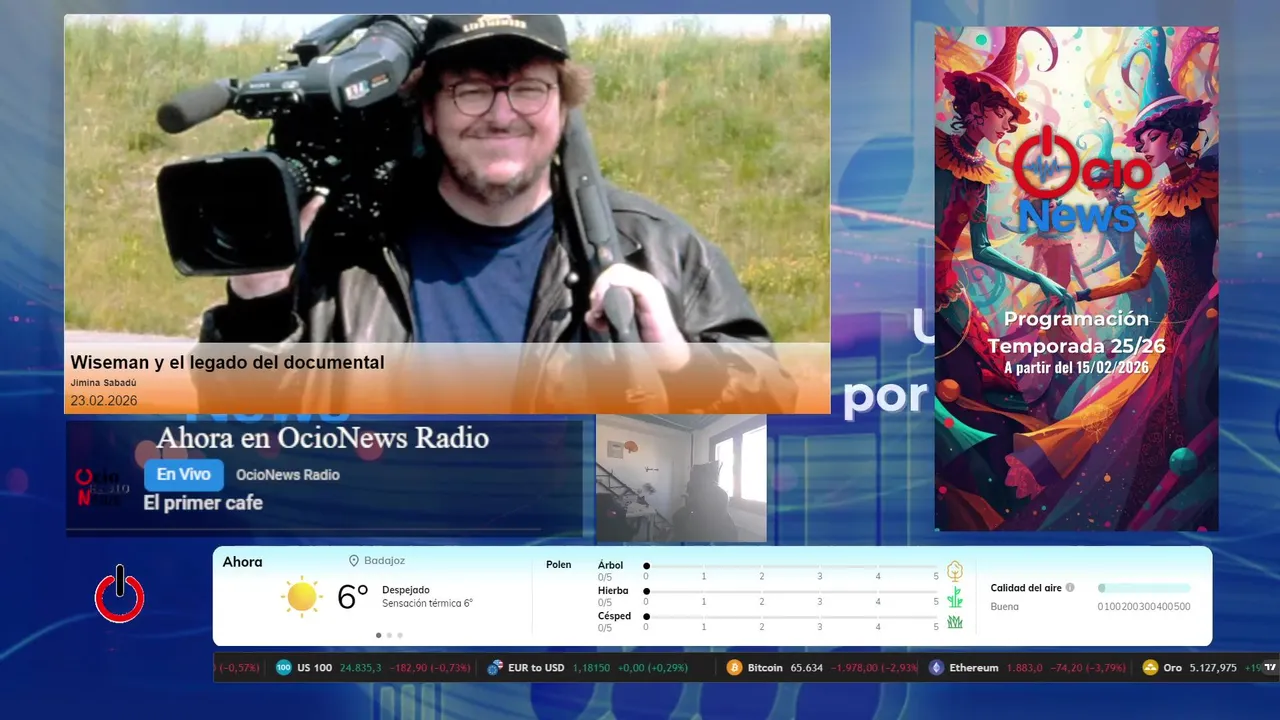Click the Césped pollen level slider
The width and height of the screenshot is (1280, 720).
(791, 617)
